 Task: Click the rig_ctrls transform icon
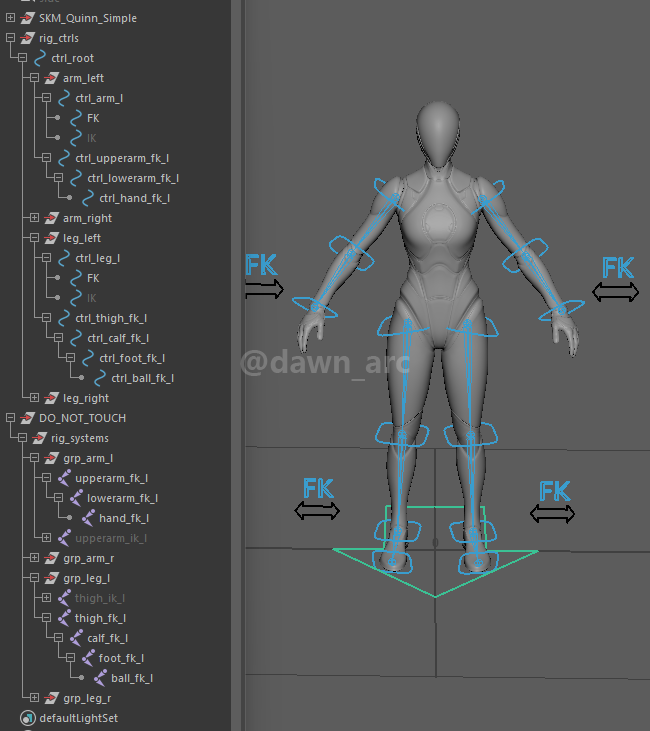click(x=27, y=38)
